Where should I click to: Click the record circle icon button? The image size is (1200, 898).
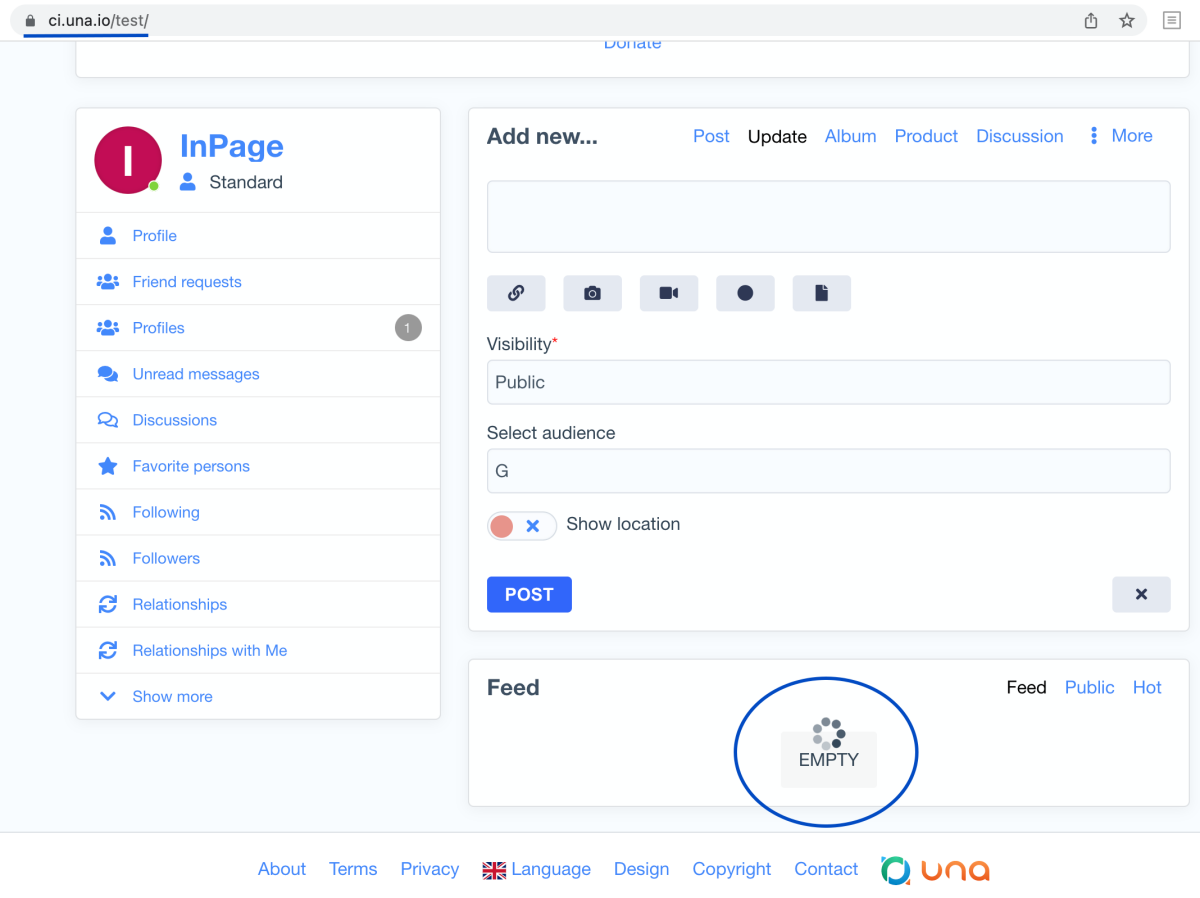[x=745, y=293]
